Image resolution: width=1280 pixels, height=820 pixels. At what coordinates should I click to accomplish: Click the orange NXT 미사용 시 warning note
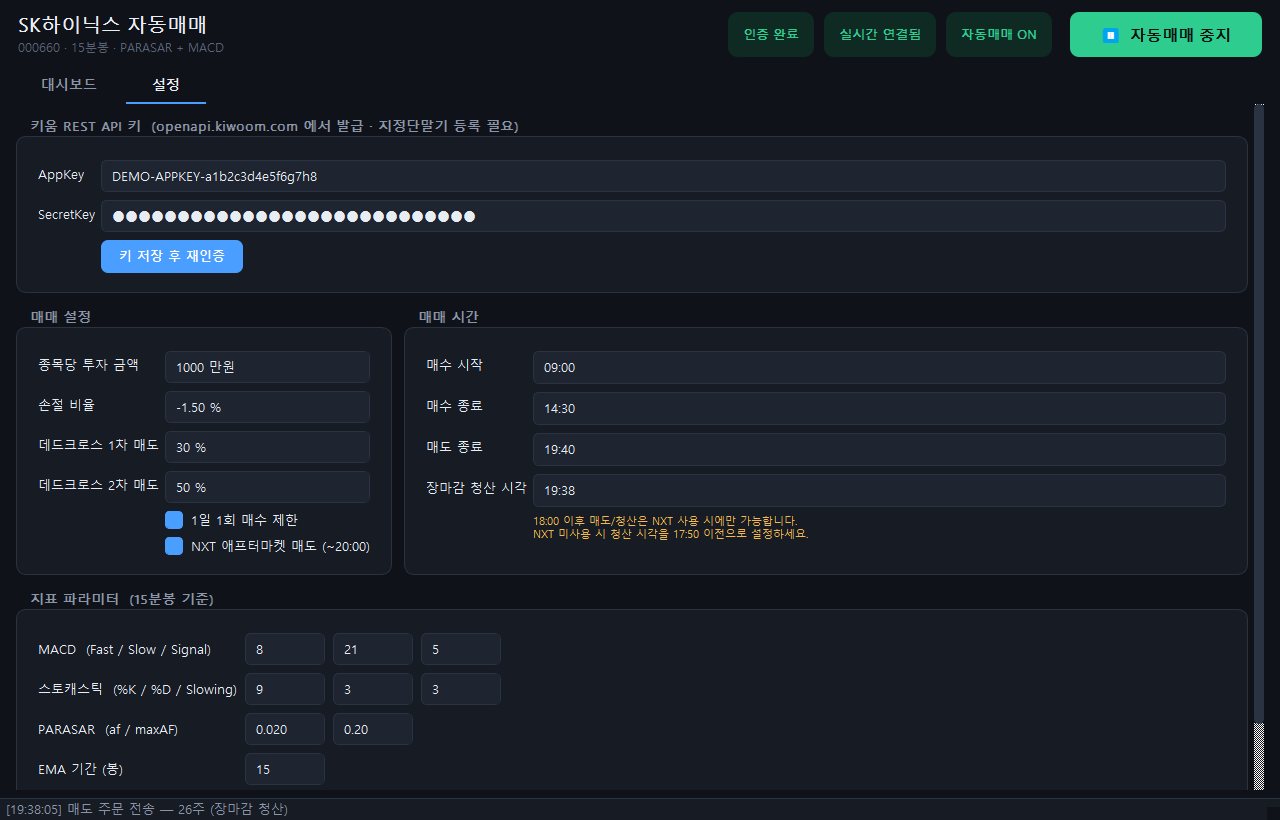point(670,534)
